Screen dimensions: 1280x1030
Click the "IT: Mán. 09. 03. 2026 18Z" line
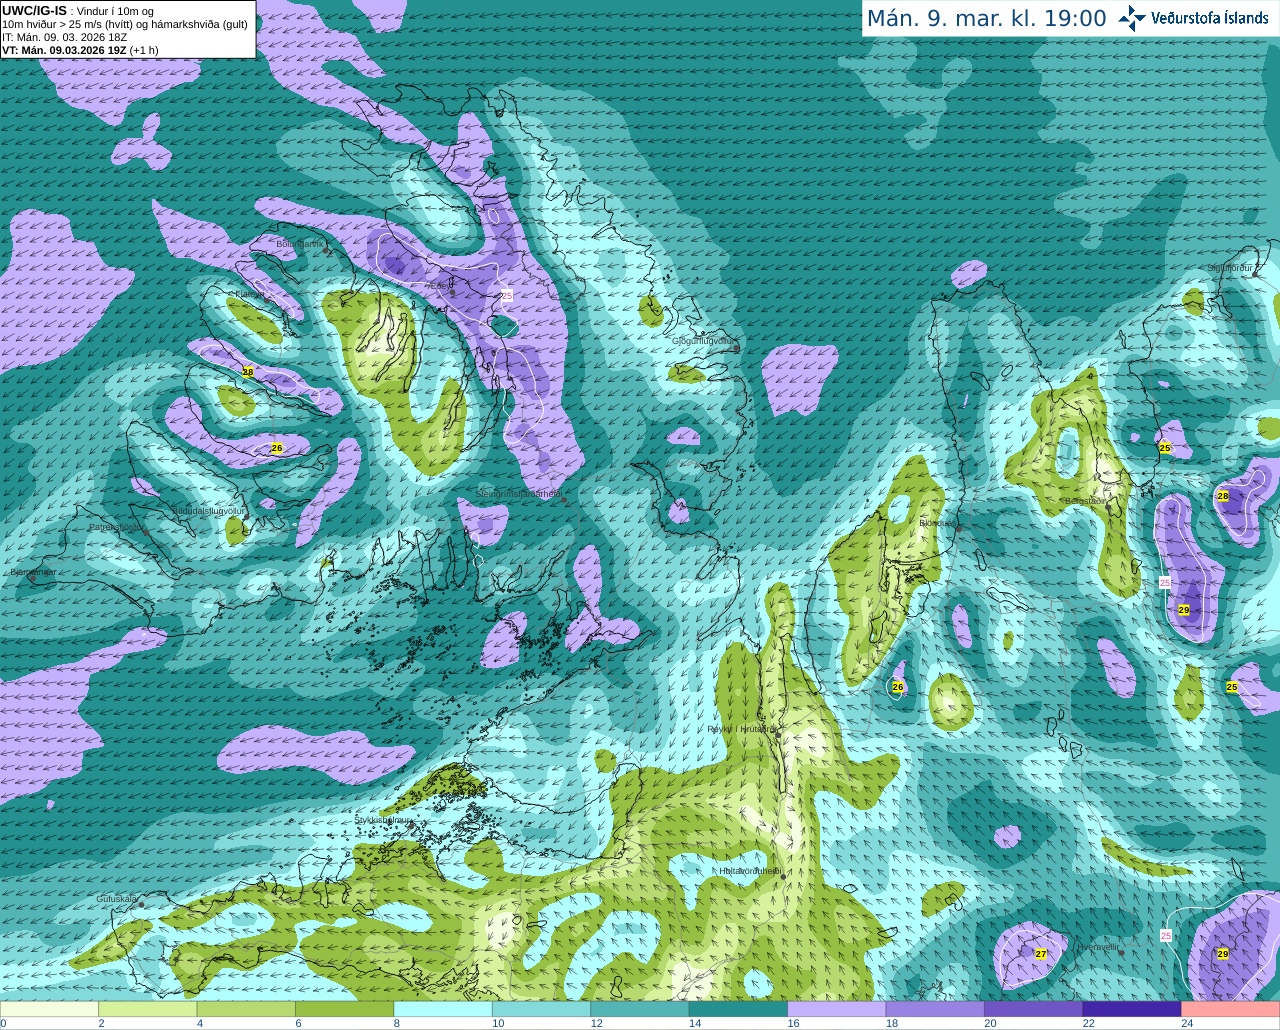coord(65,37)
